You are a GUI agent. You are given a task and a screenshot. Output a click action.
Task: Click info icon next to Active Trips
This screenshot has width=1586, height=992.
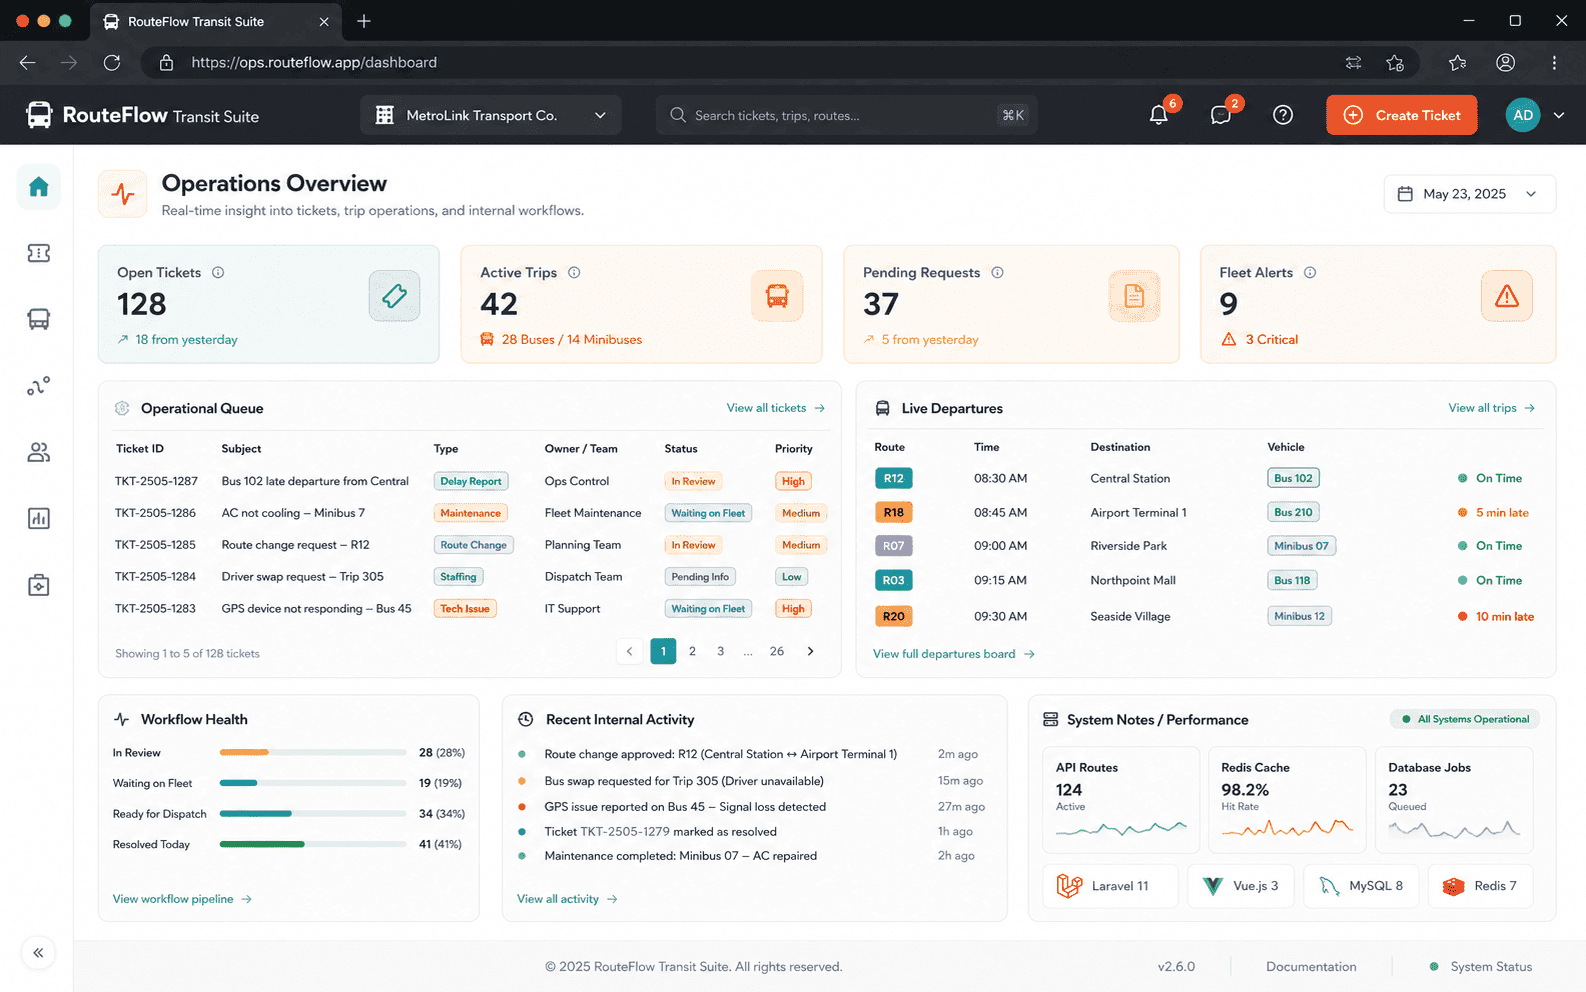(x=574, y=272)
